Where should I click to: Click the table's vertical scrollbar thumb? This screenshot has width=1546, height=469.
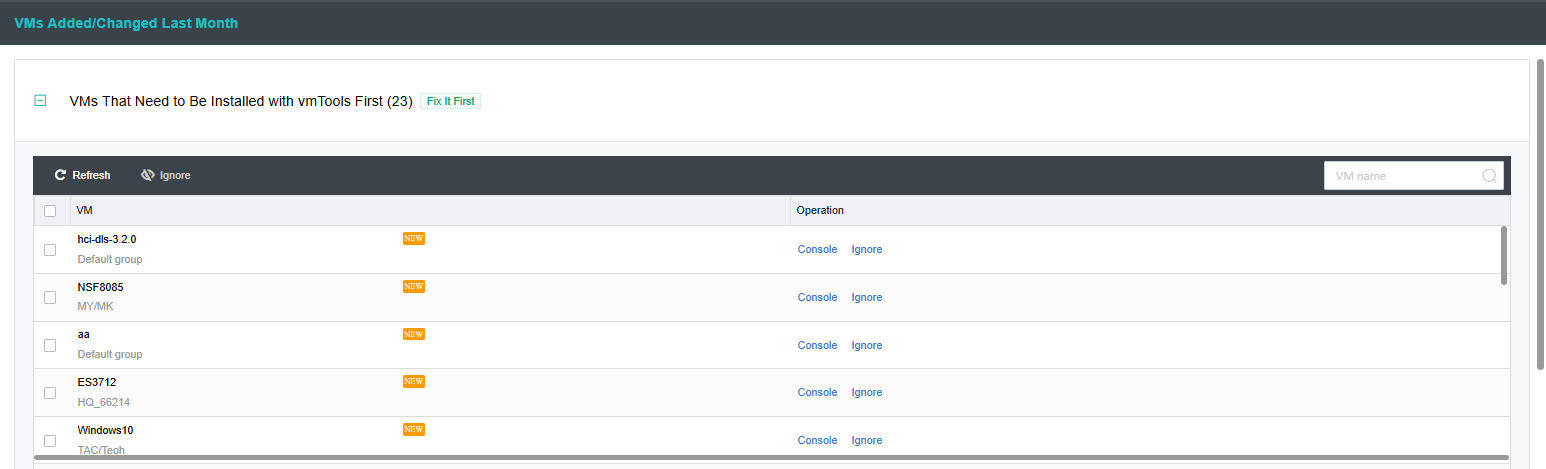click(1504, 255)
